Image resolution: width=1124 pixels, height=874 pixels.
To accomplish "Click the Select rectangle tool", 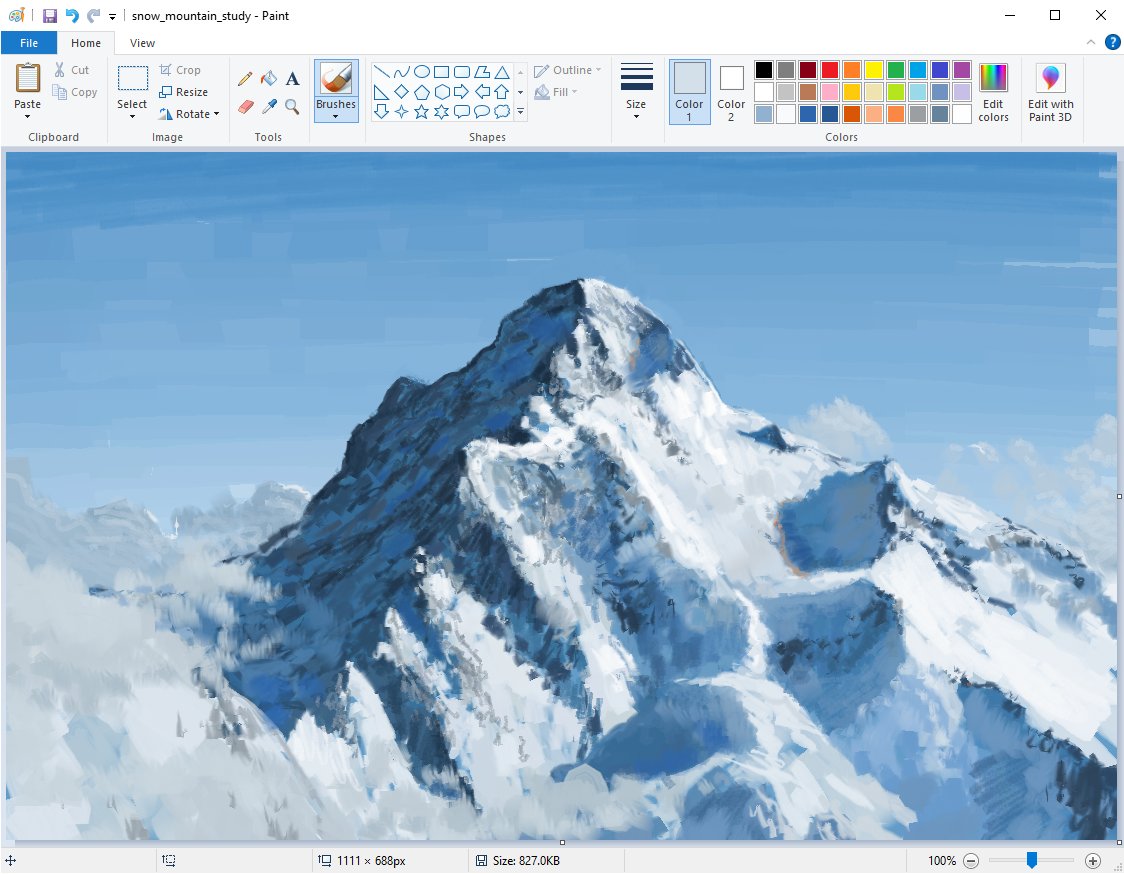I will point(133,78).
